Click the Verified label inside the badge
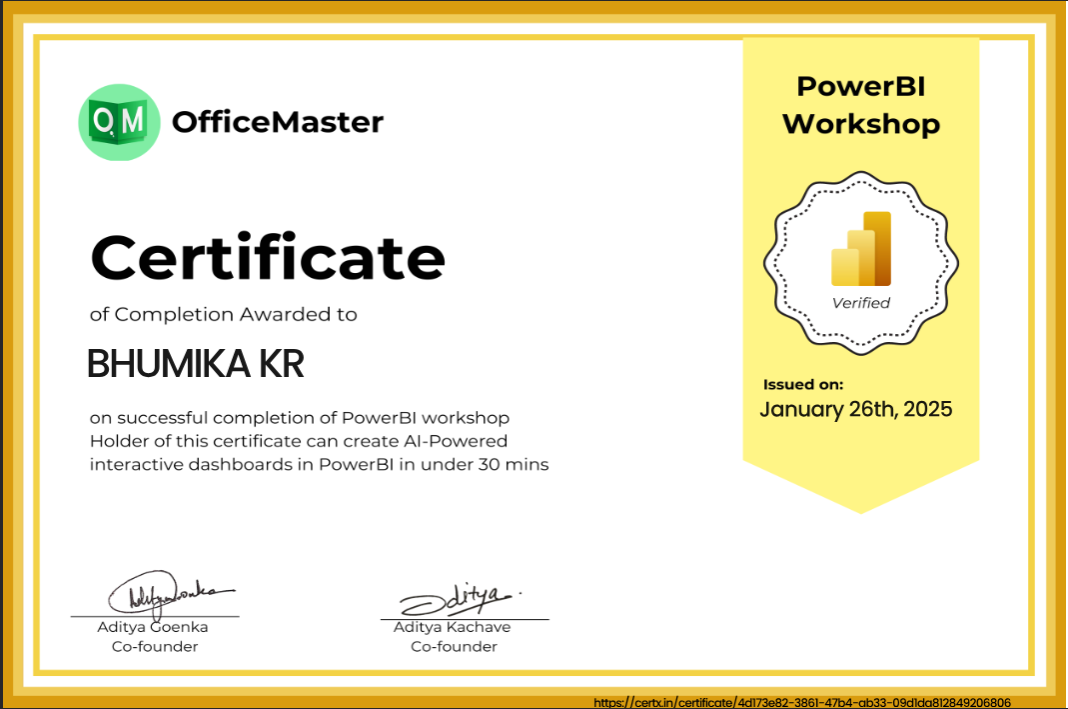 point(861,303)
